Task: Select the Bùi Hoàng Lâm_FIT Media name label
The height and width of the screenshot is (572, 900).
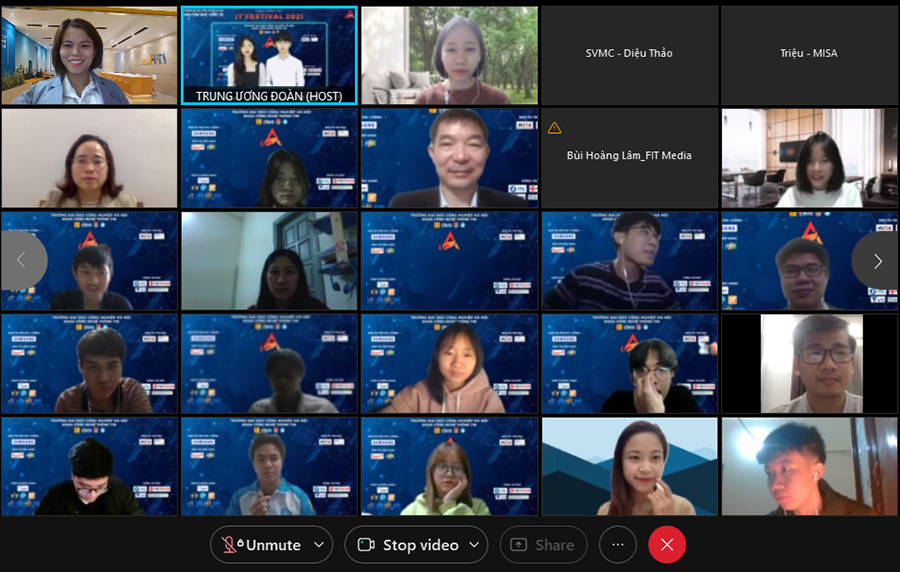Action: coord(629,155)
